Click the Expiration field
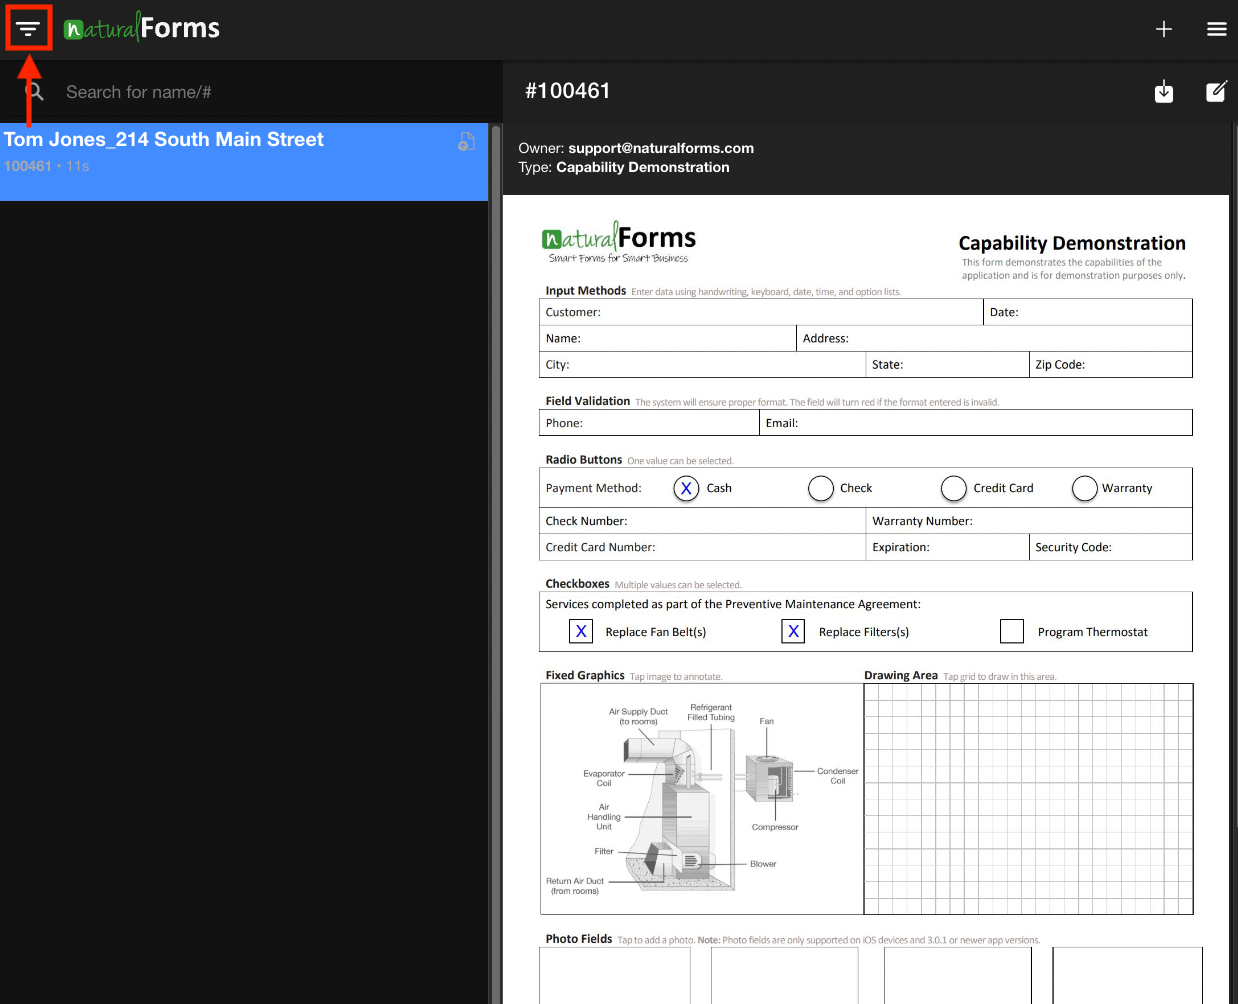This screenshot has height=1004, width=1238. pos(947,547)
